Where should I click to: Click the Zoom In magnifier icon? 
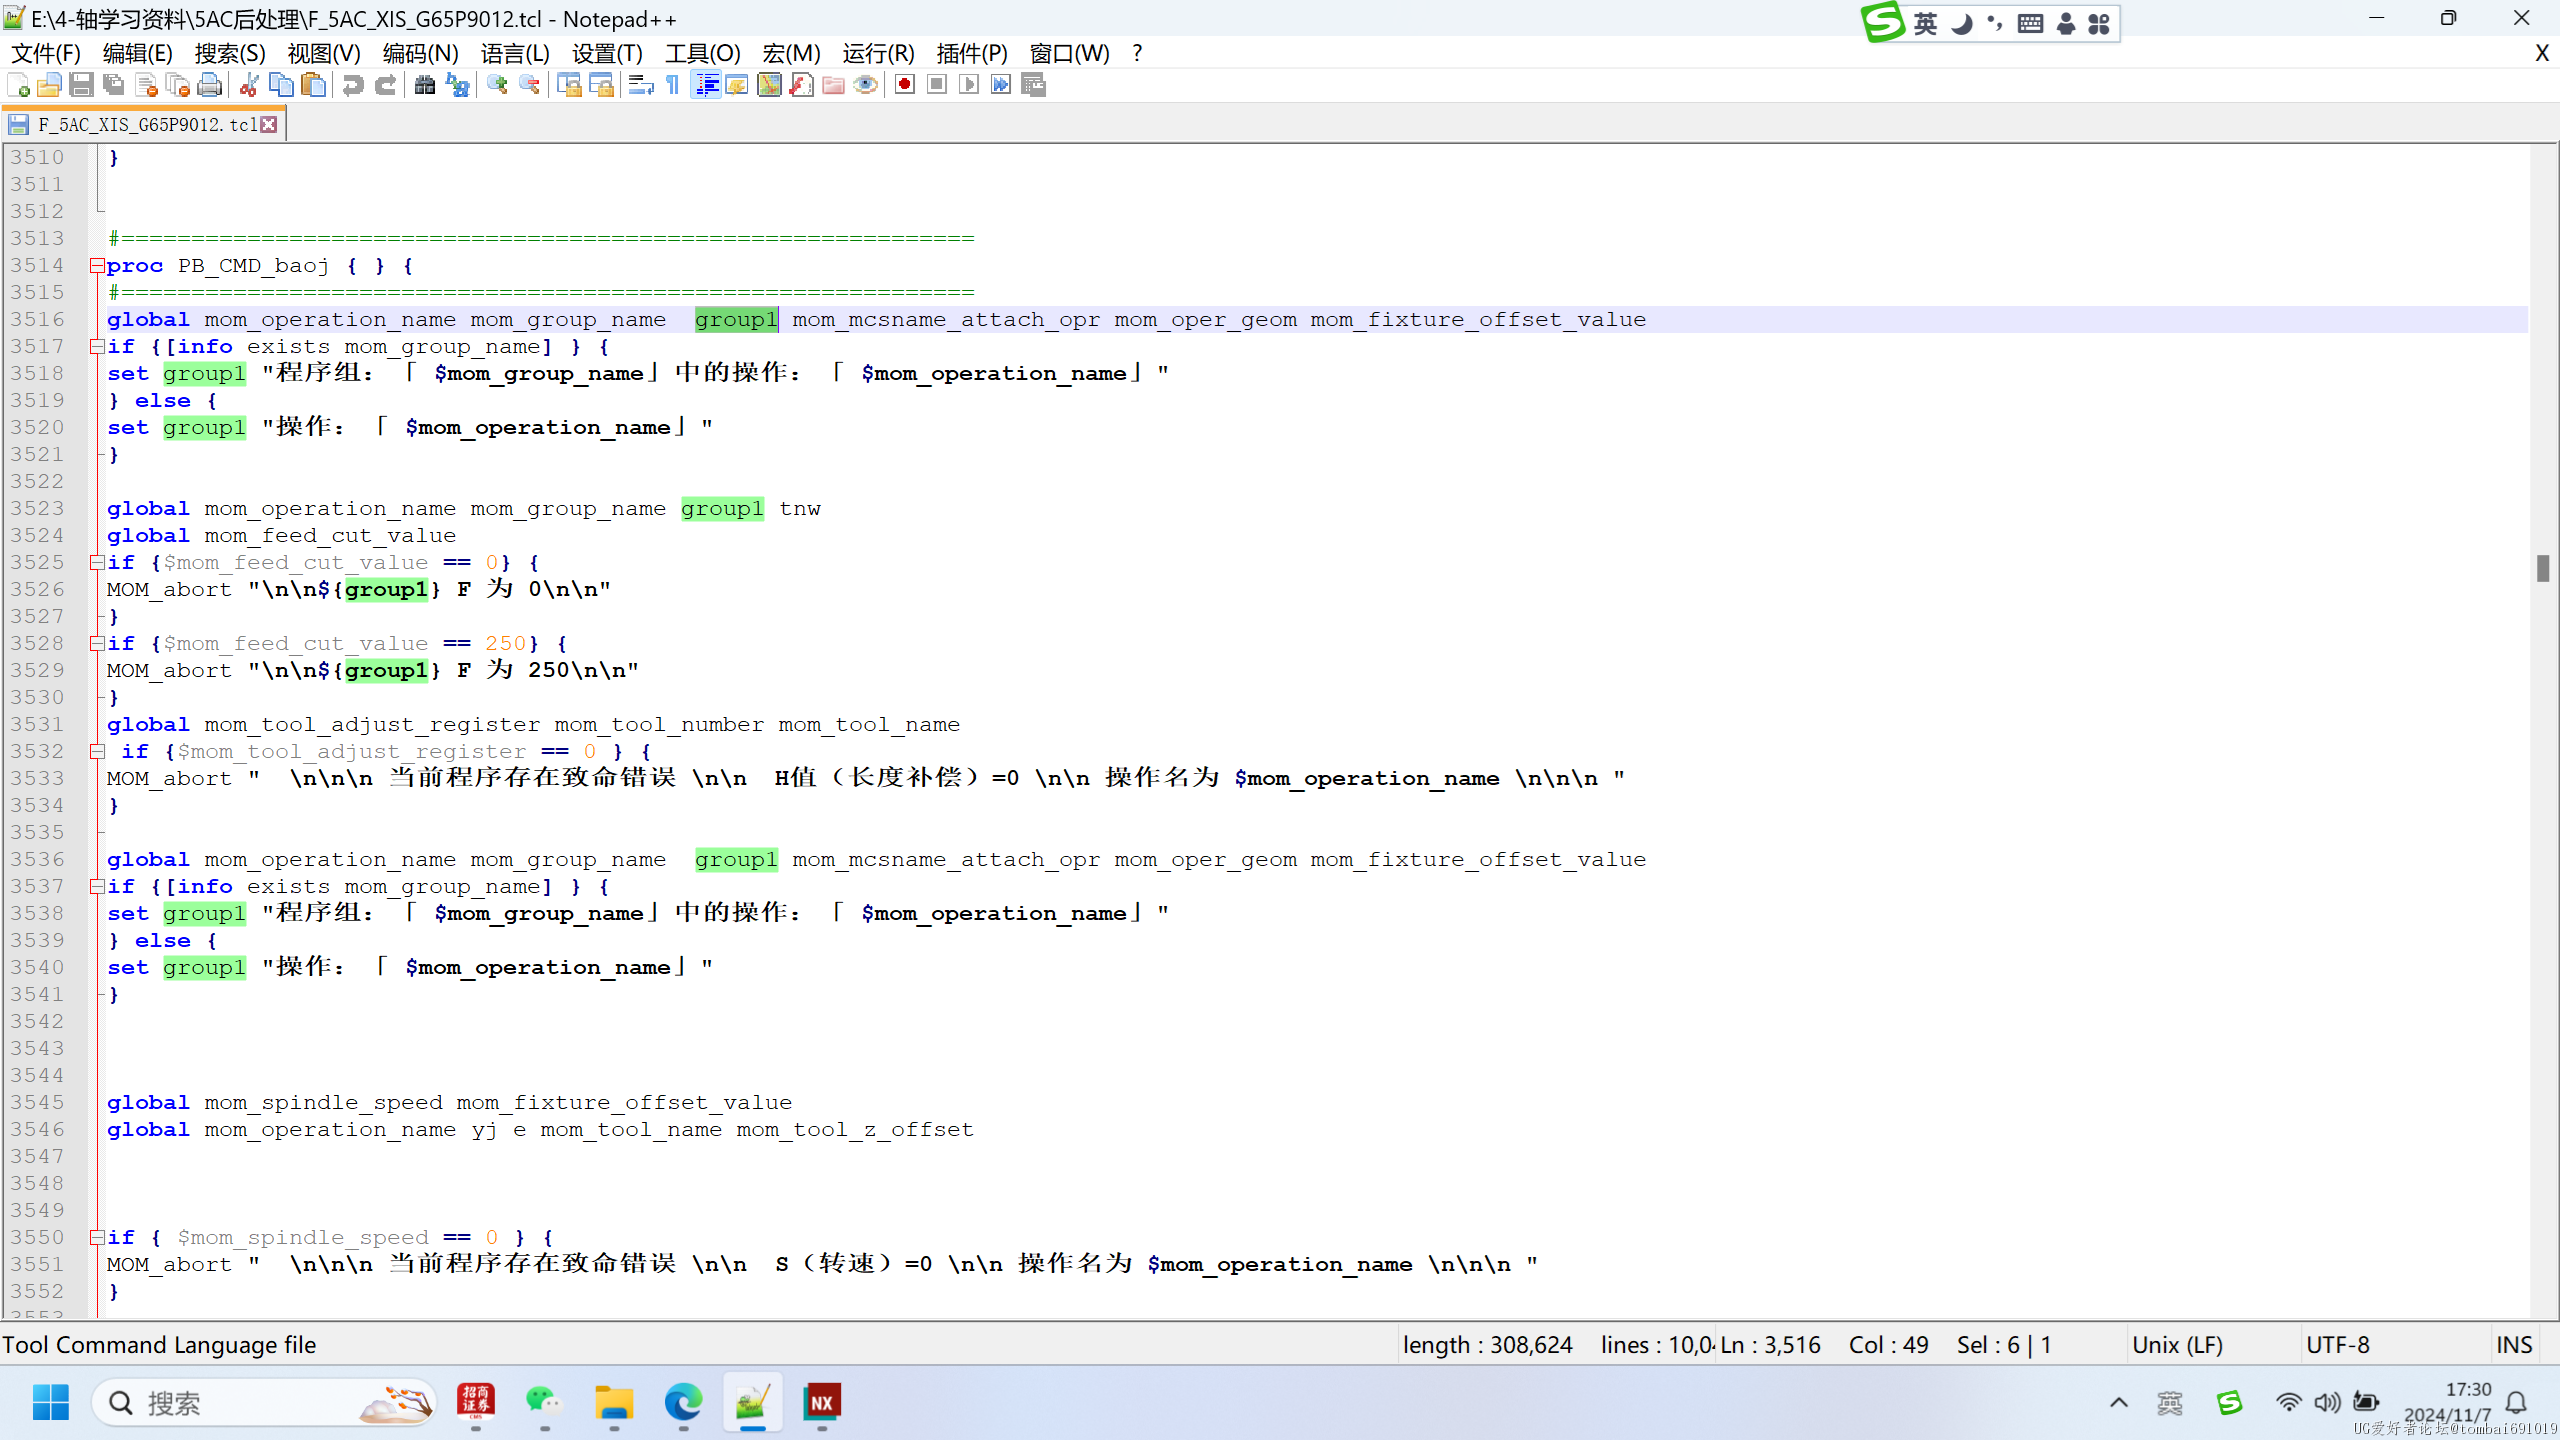497,85
